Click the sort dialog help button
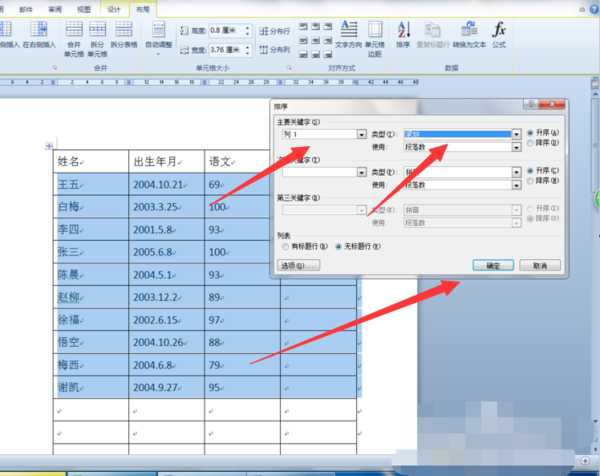The height and width of the screenshot is (476, 600). point(531,104)
